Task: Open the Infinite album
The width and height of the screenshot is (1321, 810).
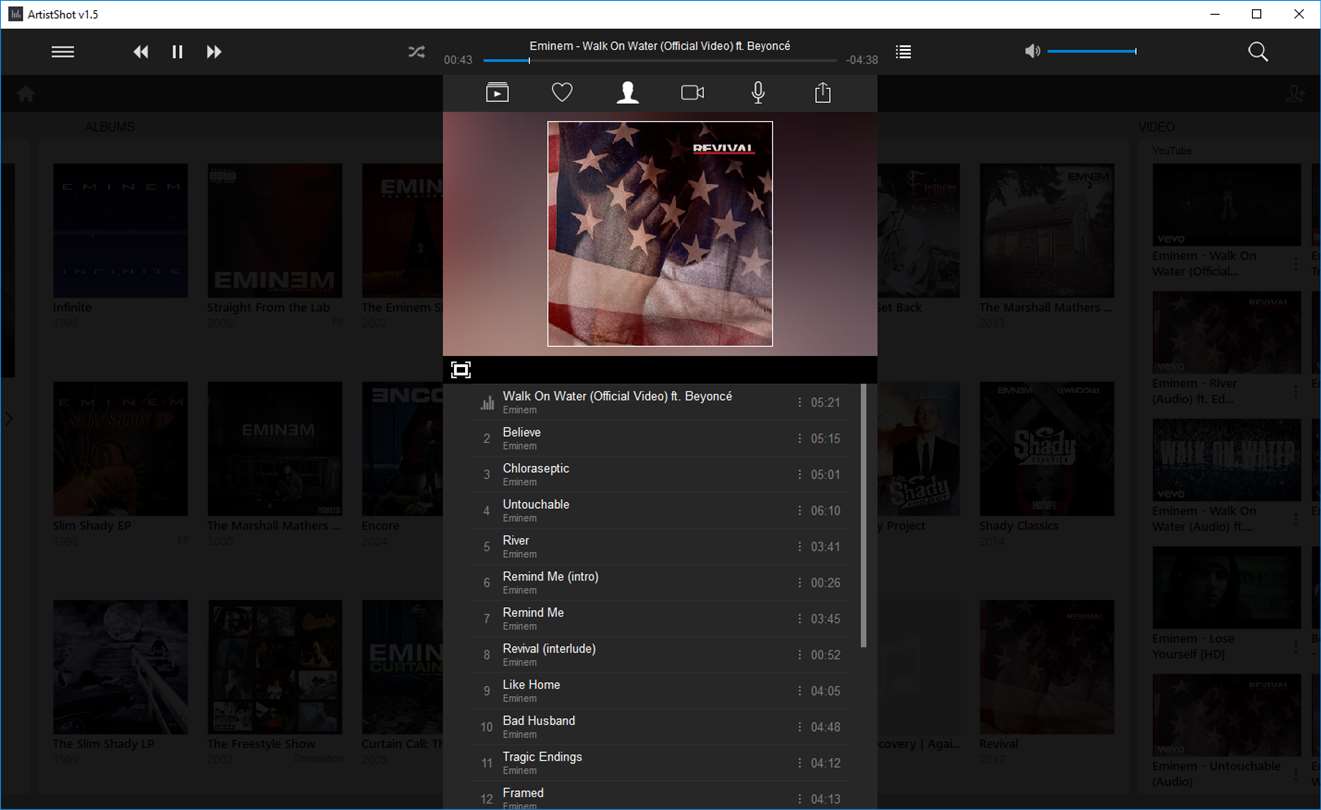Action: click(120, 231)
